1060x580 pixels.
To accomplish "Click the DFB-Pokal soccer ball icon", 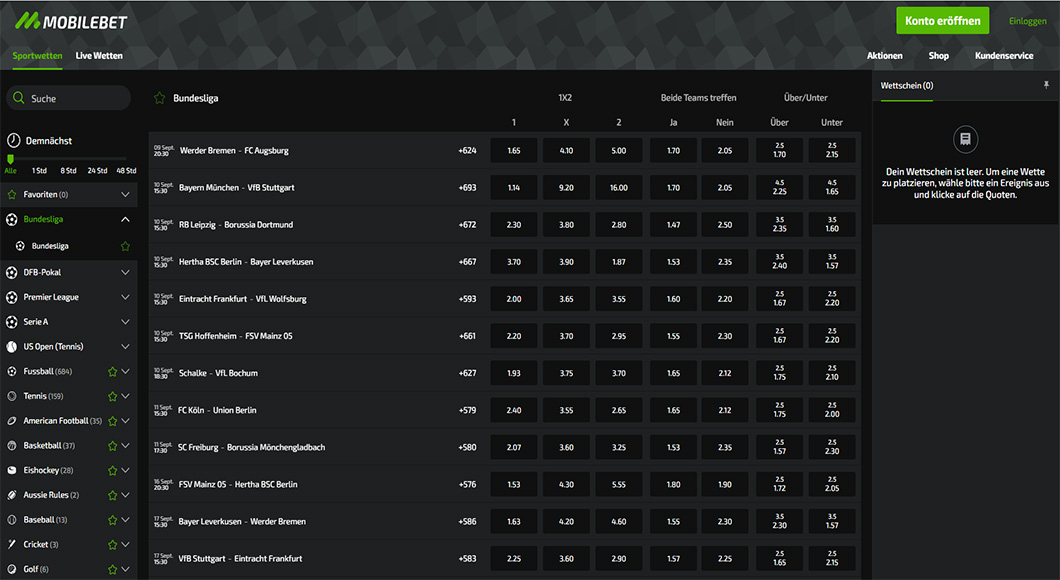I will click(11, 272).
